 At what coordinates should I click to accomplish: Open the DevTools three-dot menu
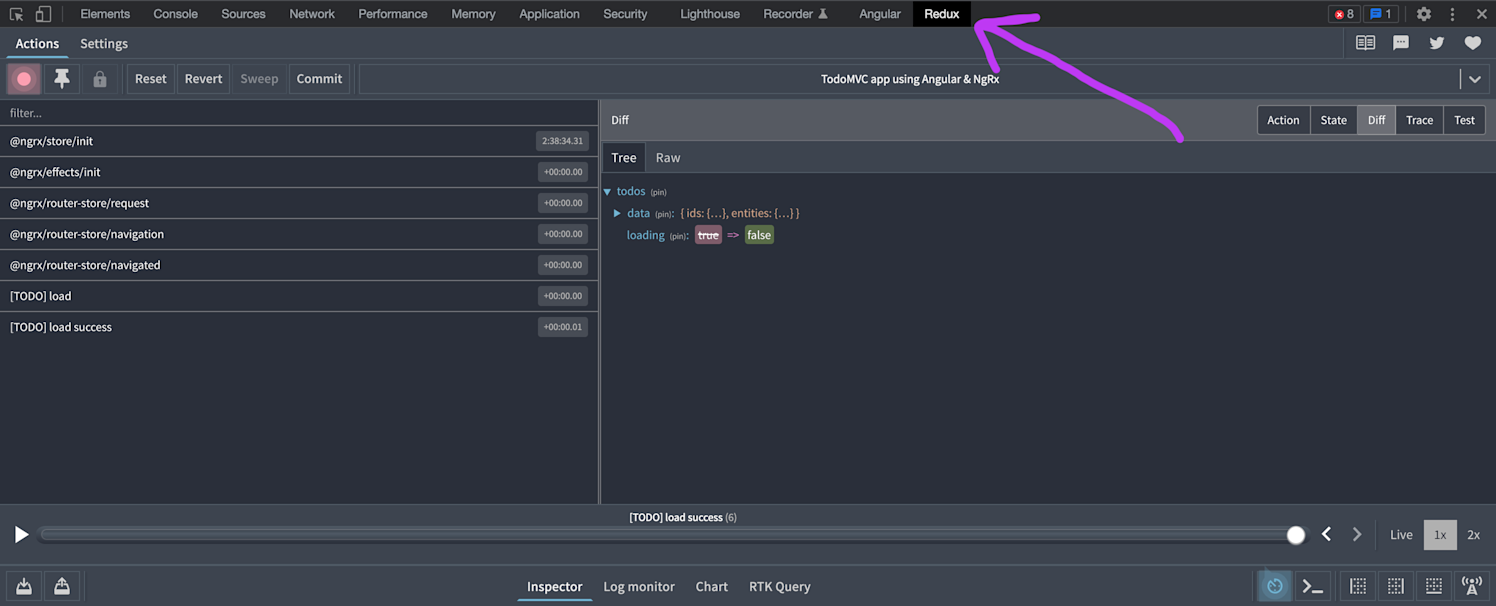click(x=1453, y=14)
